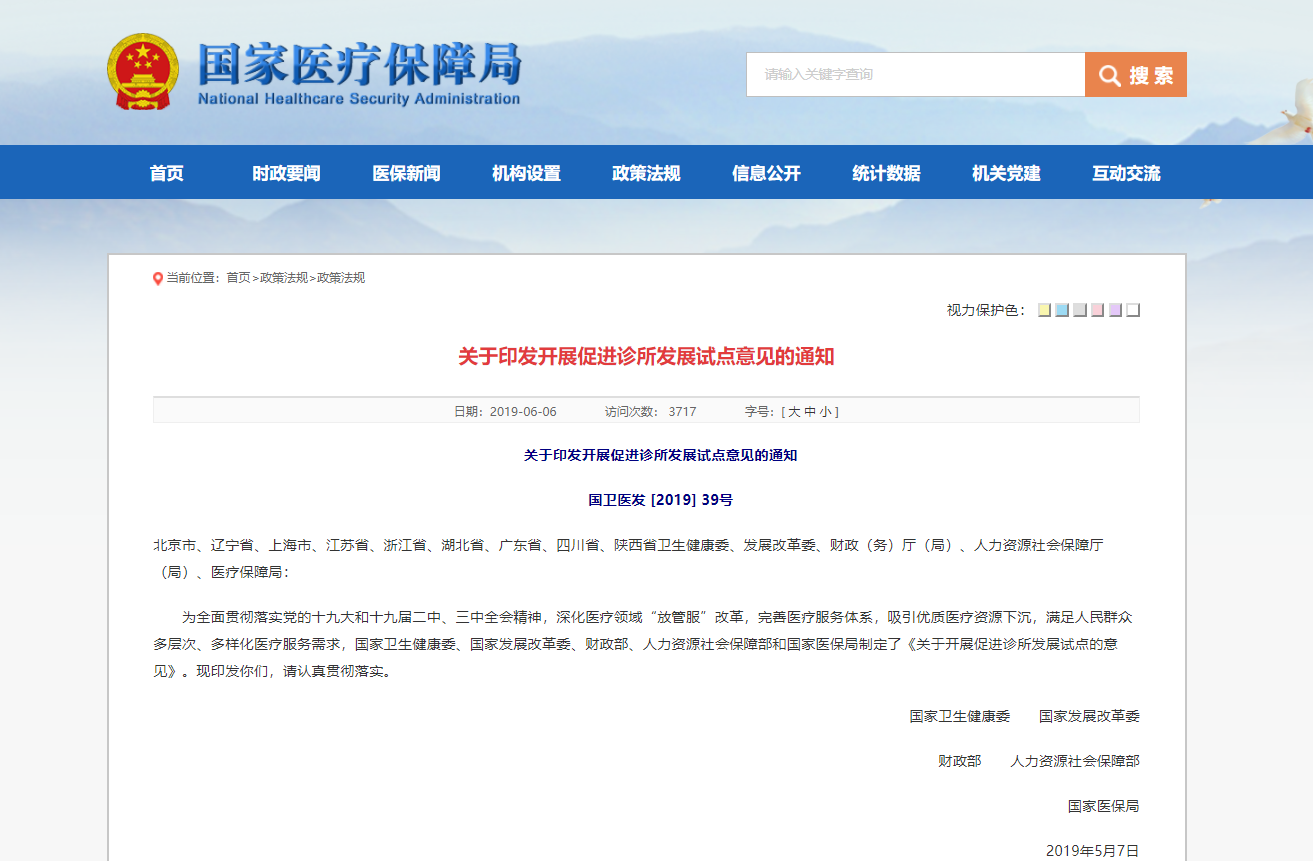Click the closing date 2019年5月7日
Viewport: 1313px width, 861px height.
[x=1093, y=851]
